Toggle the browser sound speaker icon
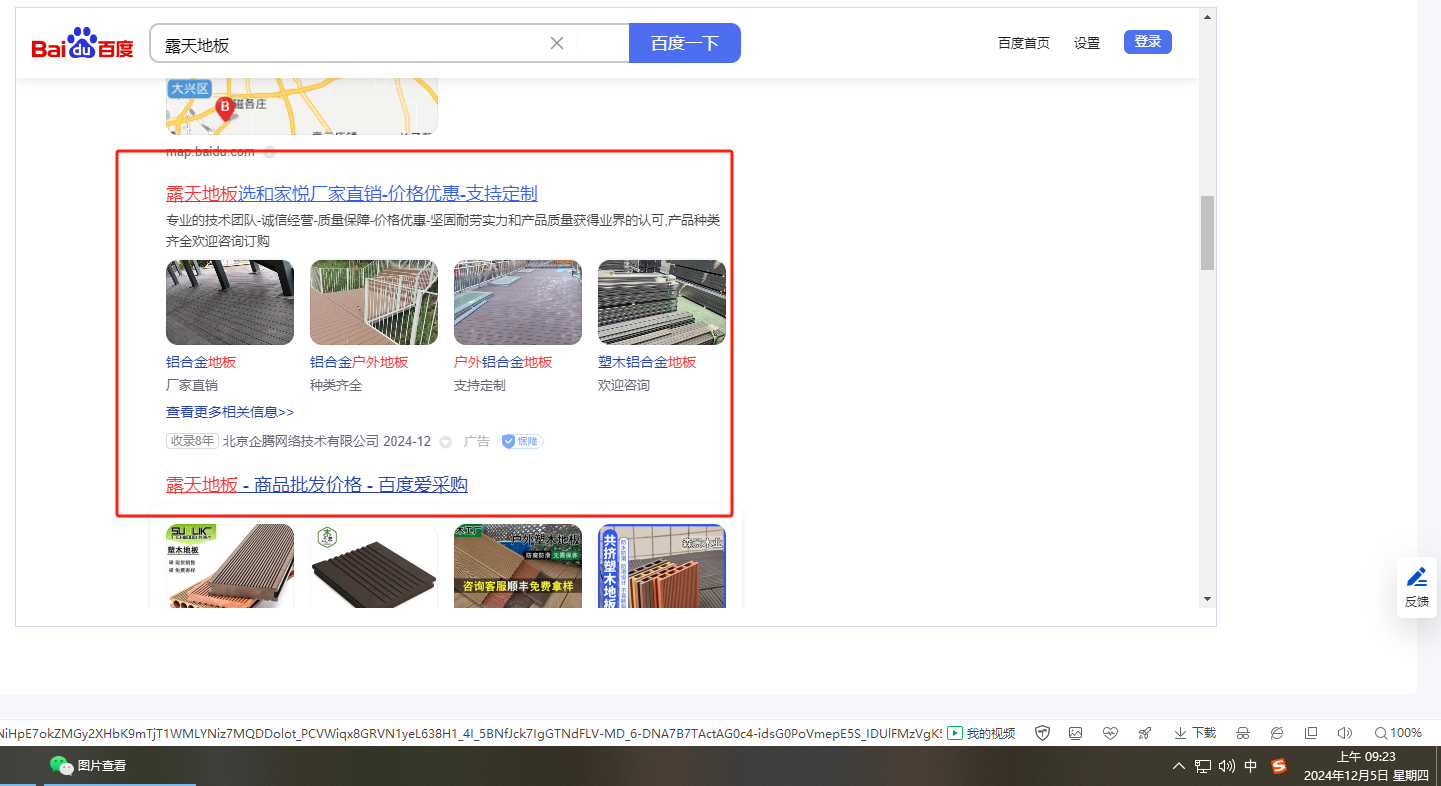This screenshot has width=1441, height=786. coord(1345,733)
